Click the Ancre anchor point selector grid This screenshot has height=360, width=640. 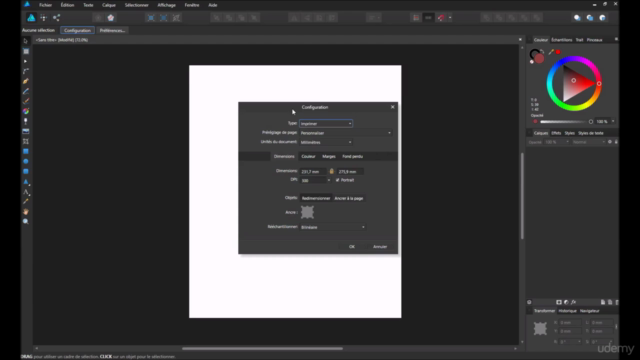click(307, 212)
